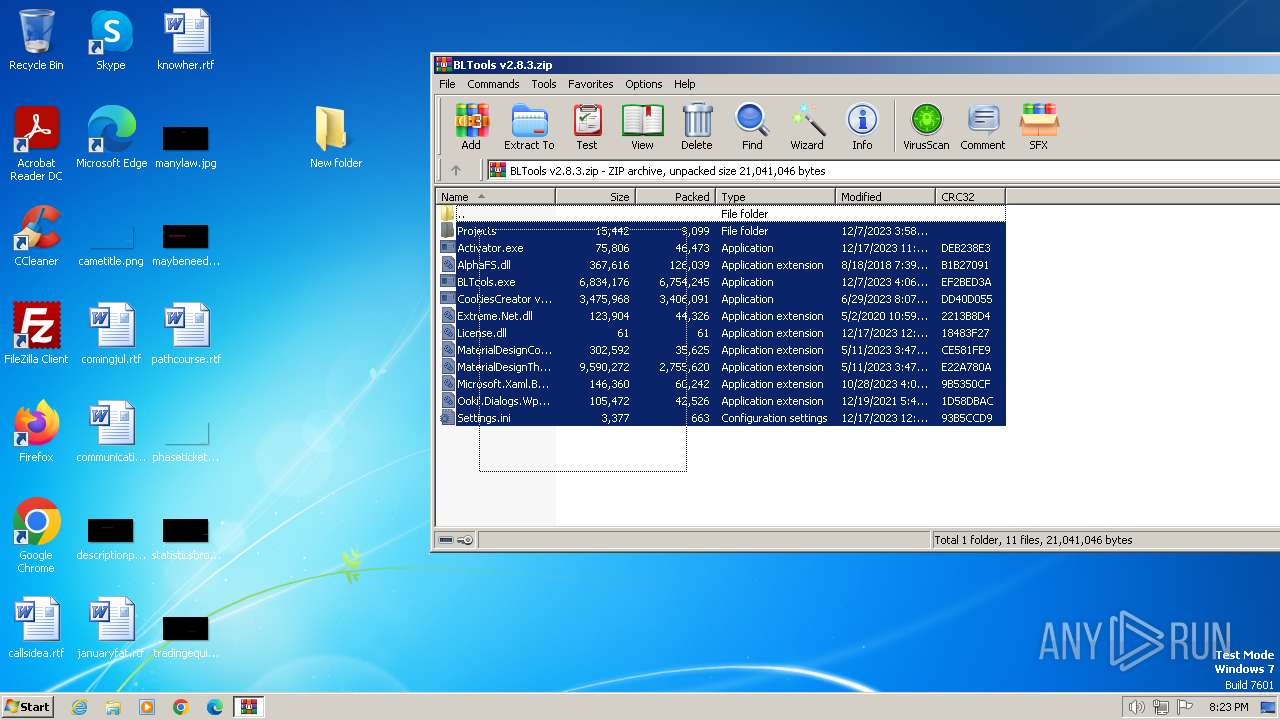Viewport: 1280px width, 720px height.
Task: Go up one level arrow
Action: (456, 171)
